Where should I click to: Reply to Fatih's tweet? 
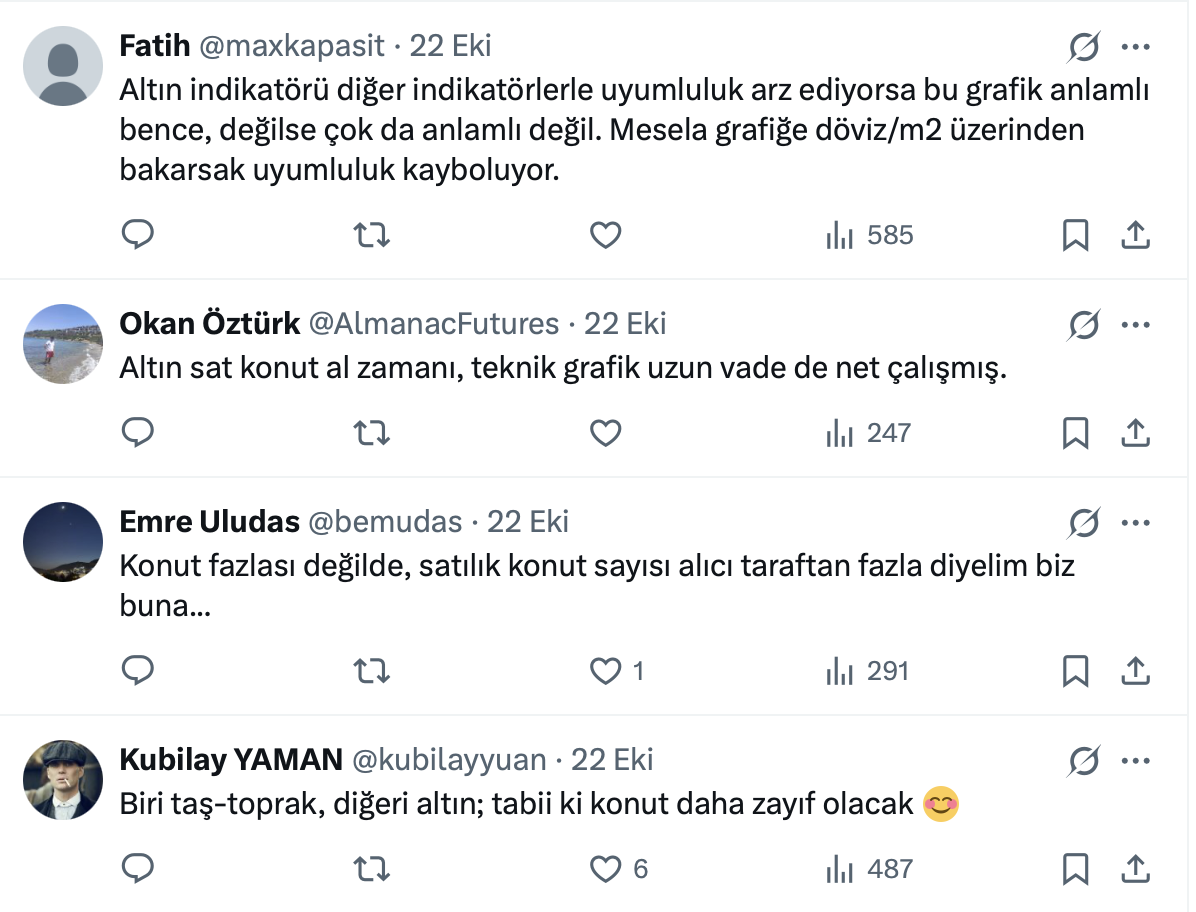137,235
